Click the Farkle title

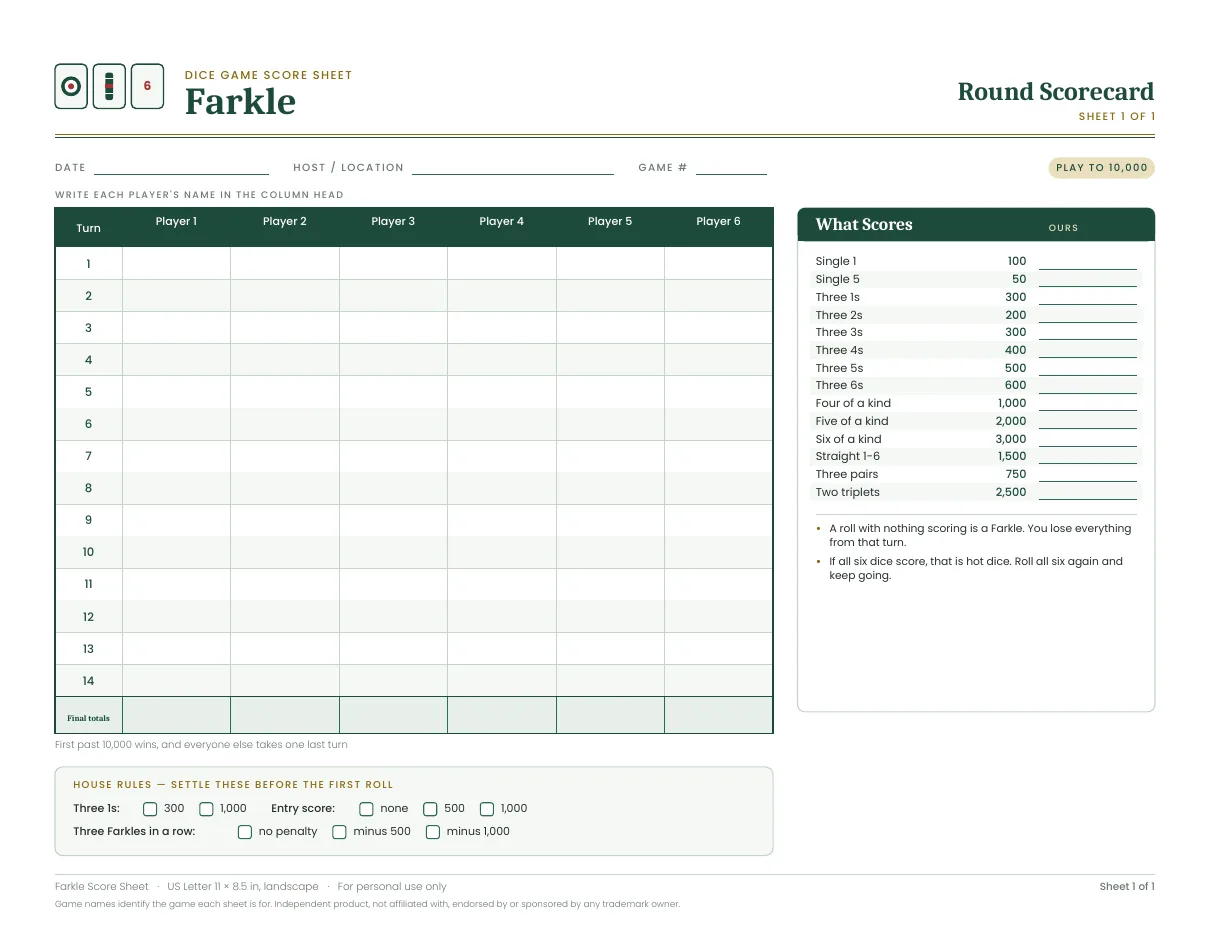click(x=240, y=102)
